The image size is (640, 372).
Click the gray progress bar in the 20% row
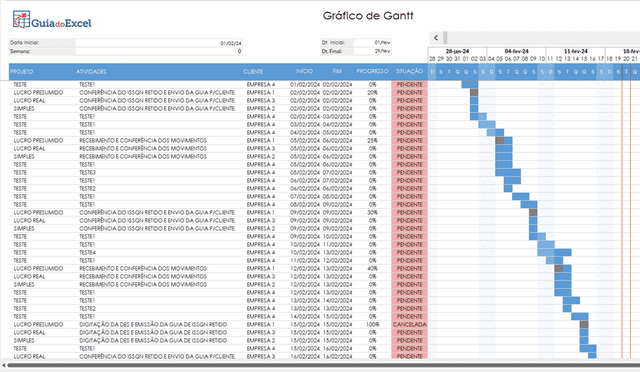pyautogui.click(x=474, y=93)
